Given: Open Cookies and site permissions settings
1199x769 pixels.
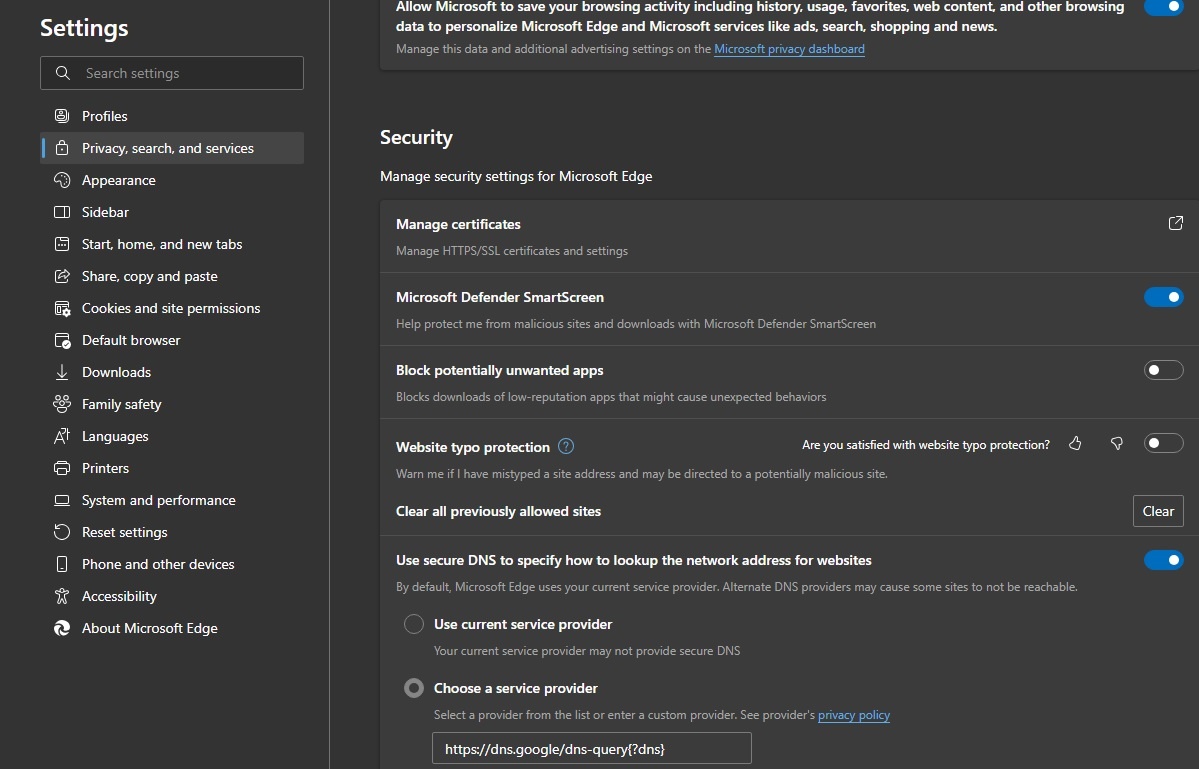Looking at the screenshot, I should click(171, 308).
